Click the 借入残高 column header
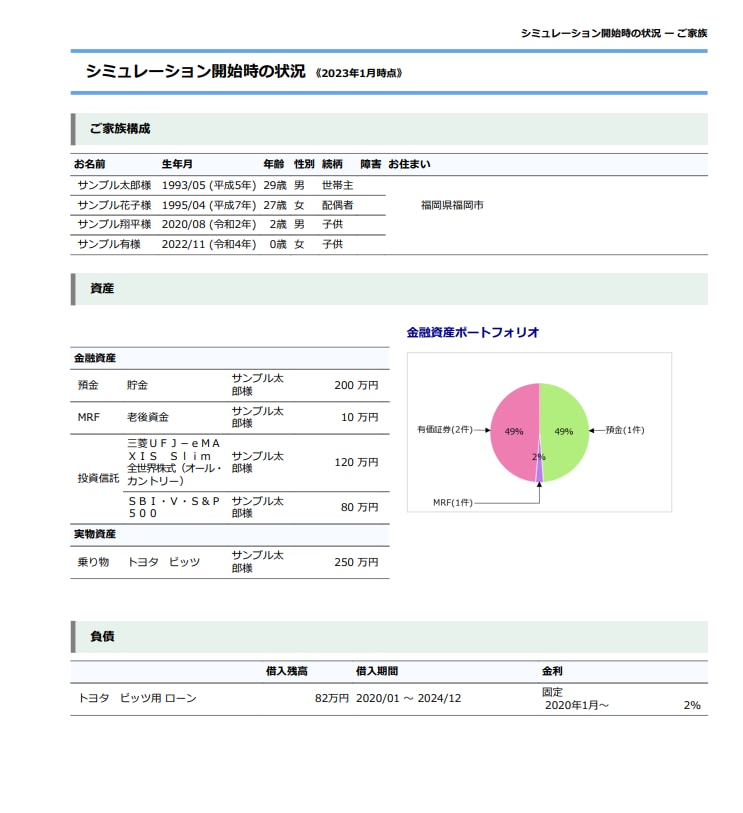Screen dimensions: 743x813 pyautogui.click(x=287, y=671)
